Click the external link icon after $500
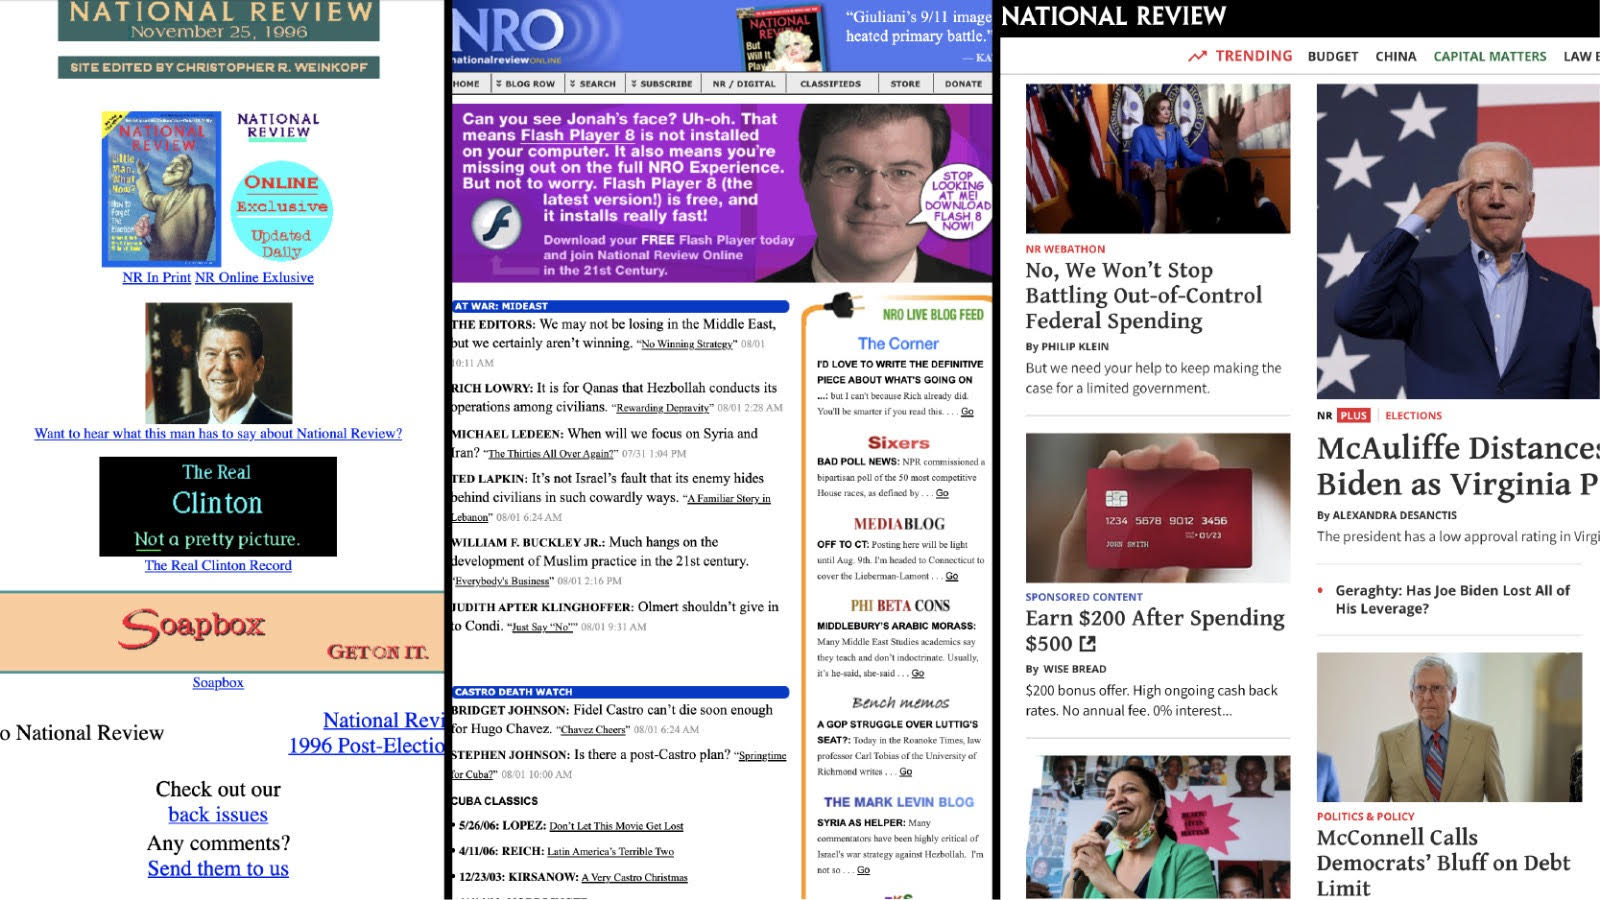Viewport: 1600px width, 900px height. point(1087,644)
